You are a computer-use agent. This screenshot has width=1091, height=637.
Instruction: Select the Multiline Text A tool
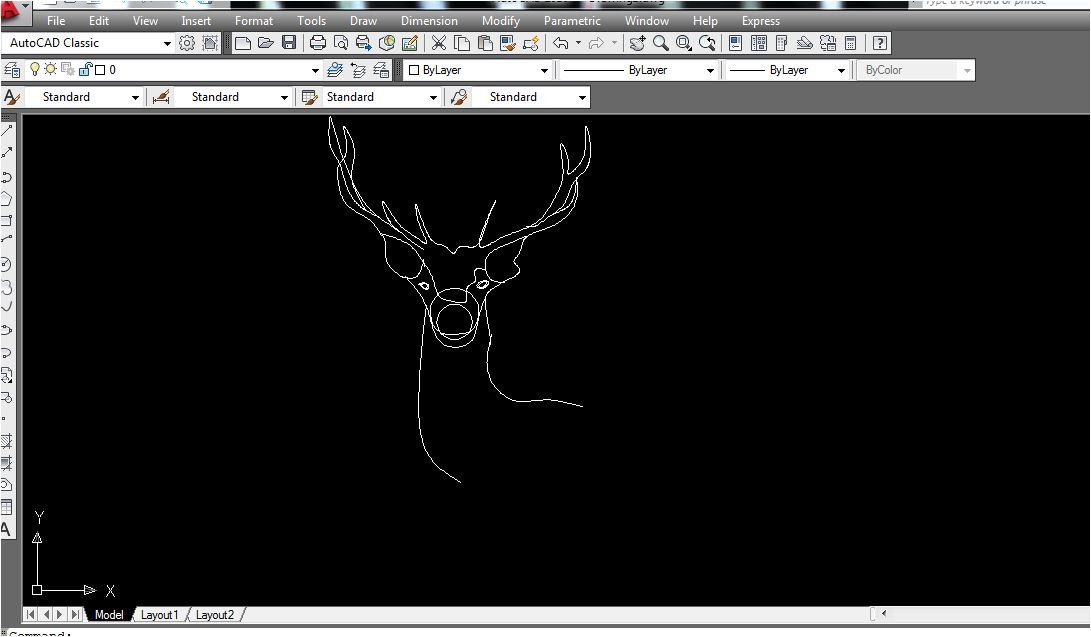[6, 529]
